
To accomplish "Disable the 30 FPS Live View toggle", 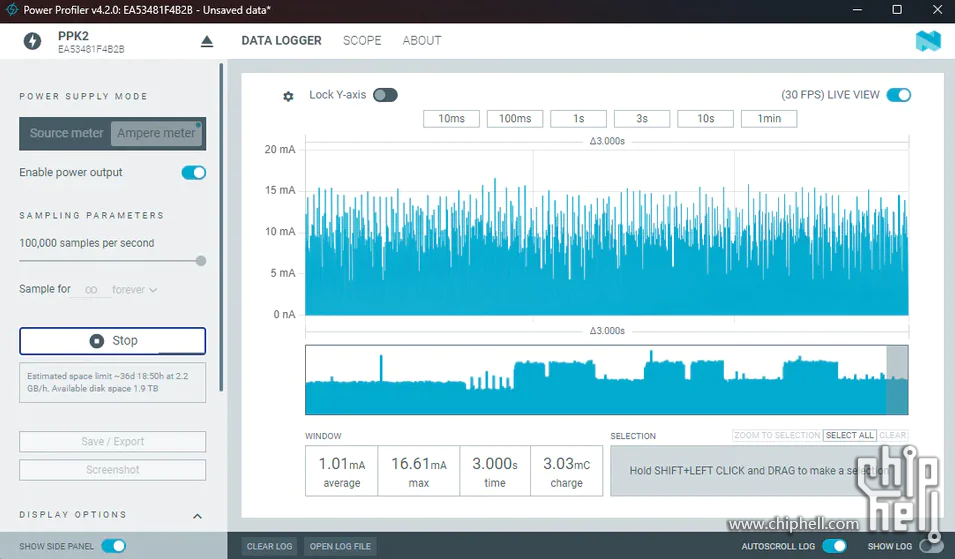I will tap(898, 95).
